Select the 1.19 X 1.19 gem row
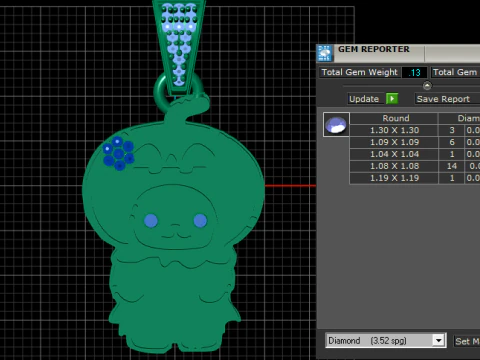The width and height of the screenshot is (480, 360). pos(415,178)
